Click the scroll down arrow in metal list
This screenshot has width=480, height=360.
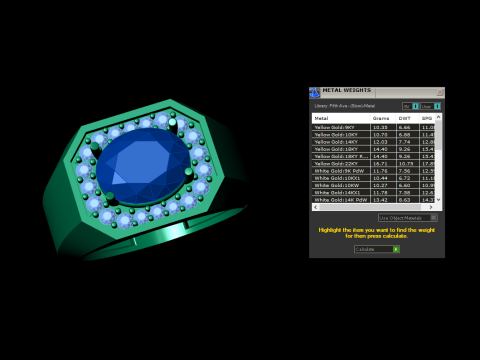pyautogui.click(x=439, y=200)
